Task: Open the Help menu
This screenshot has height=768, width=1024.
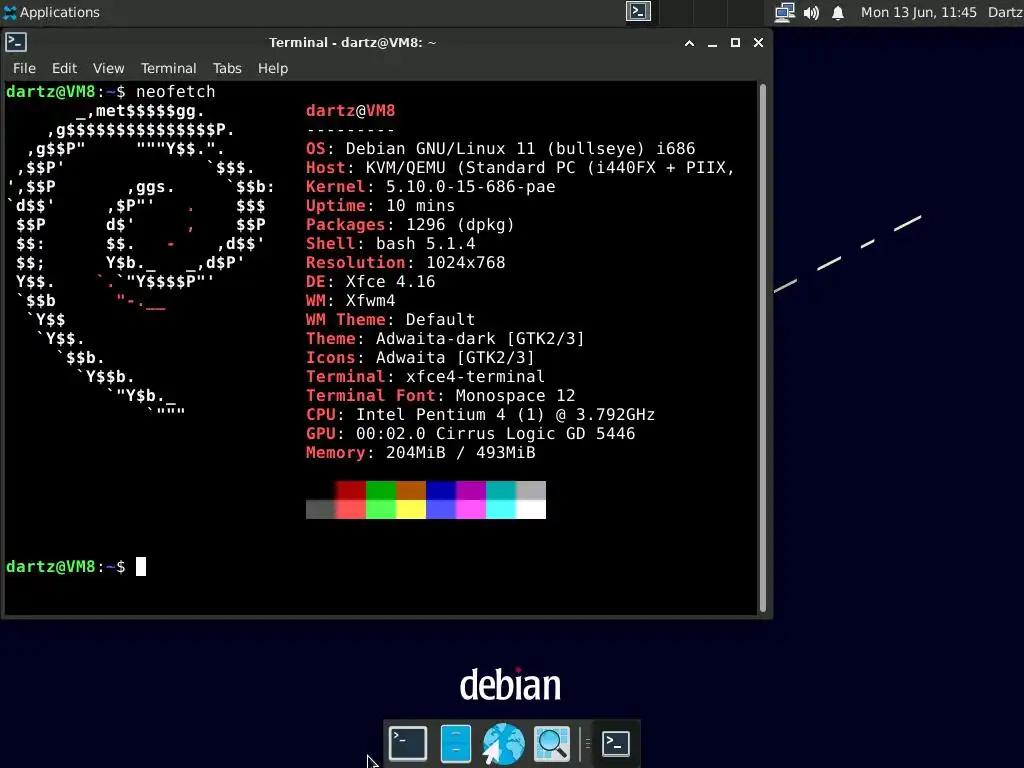Action: (272, 69)
